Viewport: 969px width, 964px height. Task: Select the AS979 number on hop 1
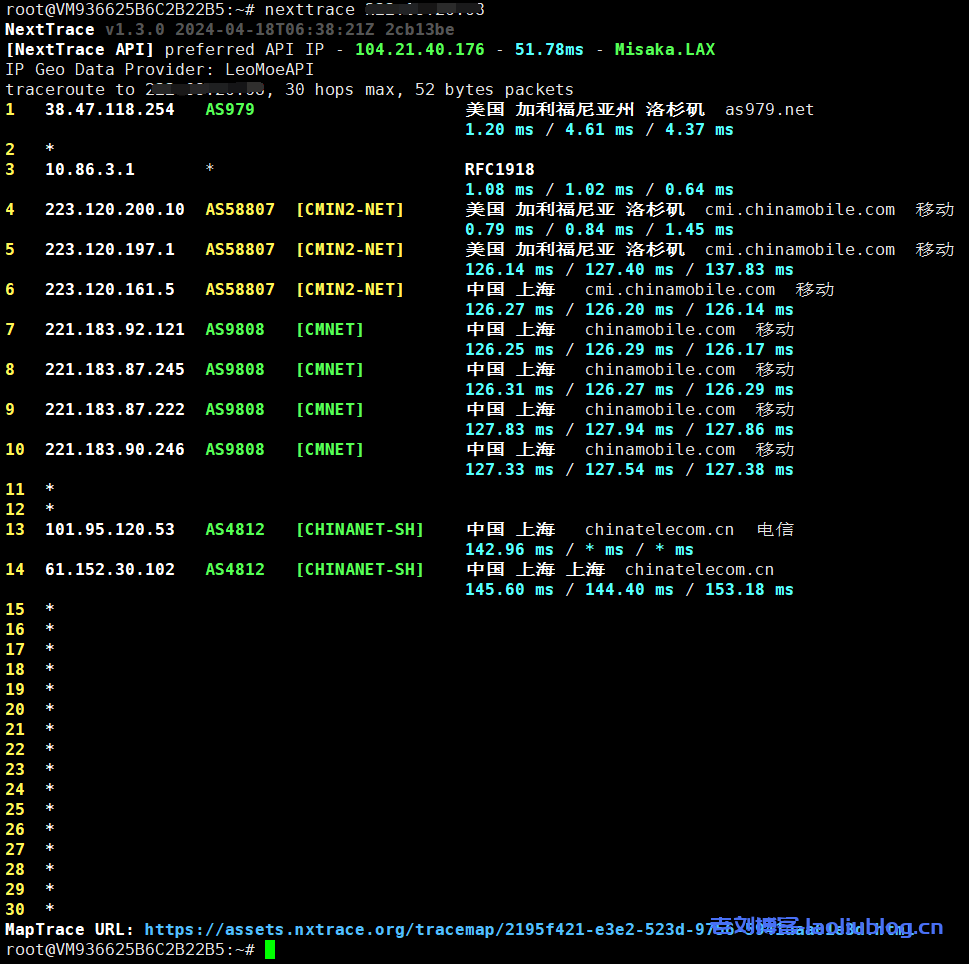point(229,109)
